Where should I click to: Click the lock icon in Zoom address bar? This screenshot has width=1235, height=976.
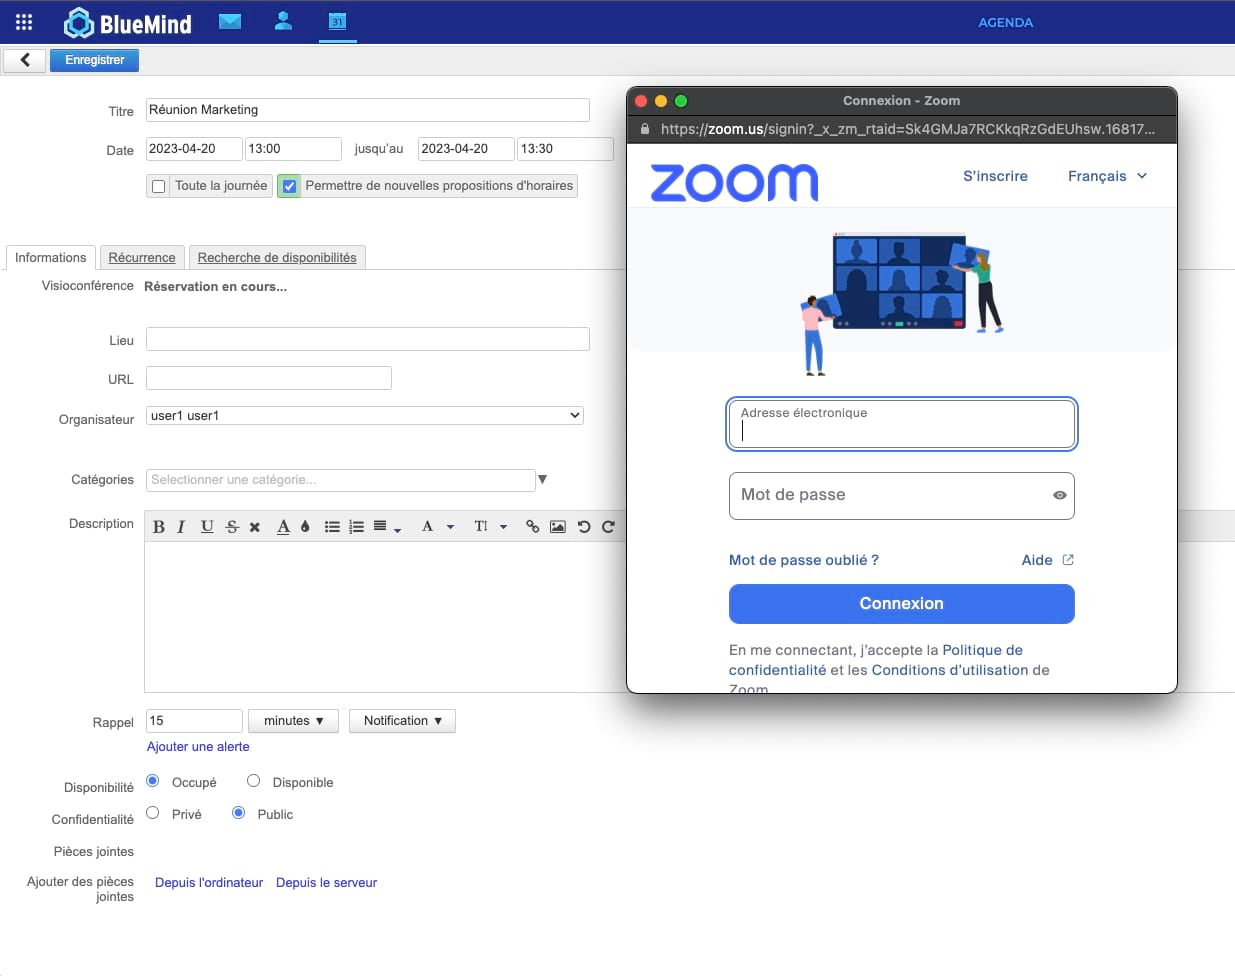click(645, 129)
